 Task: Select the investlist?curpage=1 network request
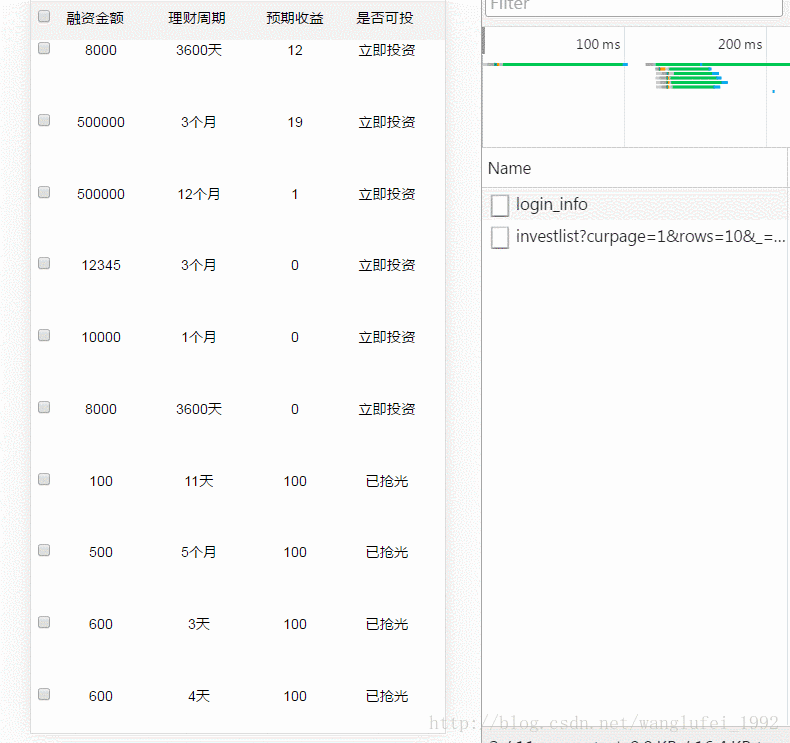(x=636, y=237)
